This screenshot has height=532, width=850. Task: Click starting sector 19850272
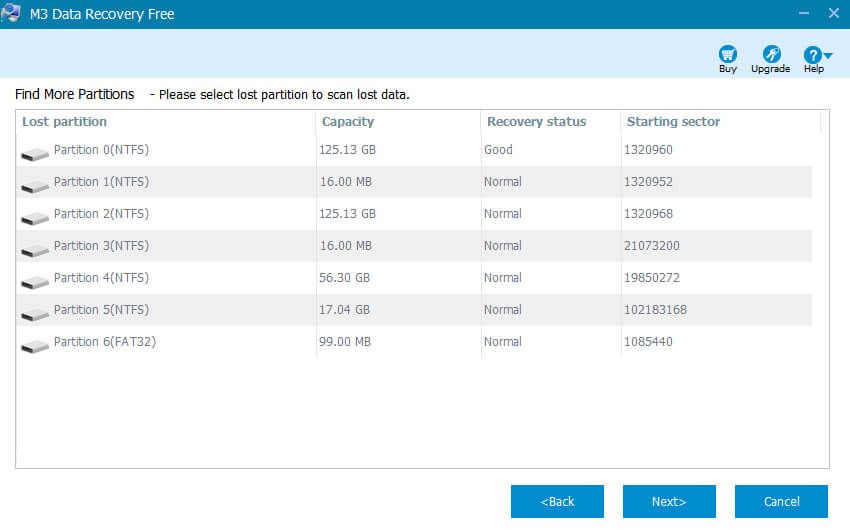click(x=652, y=278)
